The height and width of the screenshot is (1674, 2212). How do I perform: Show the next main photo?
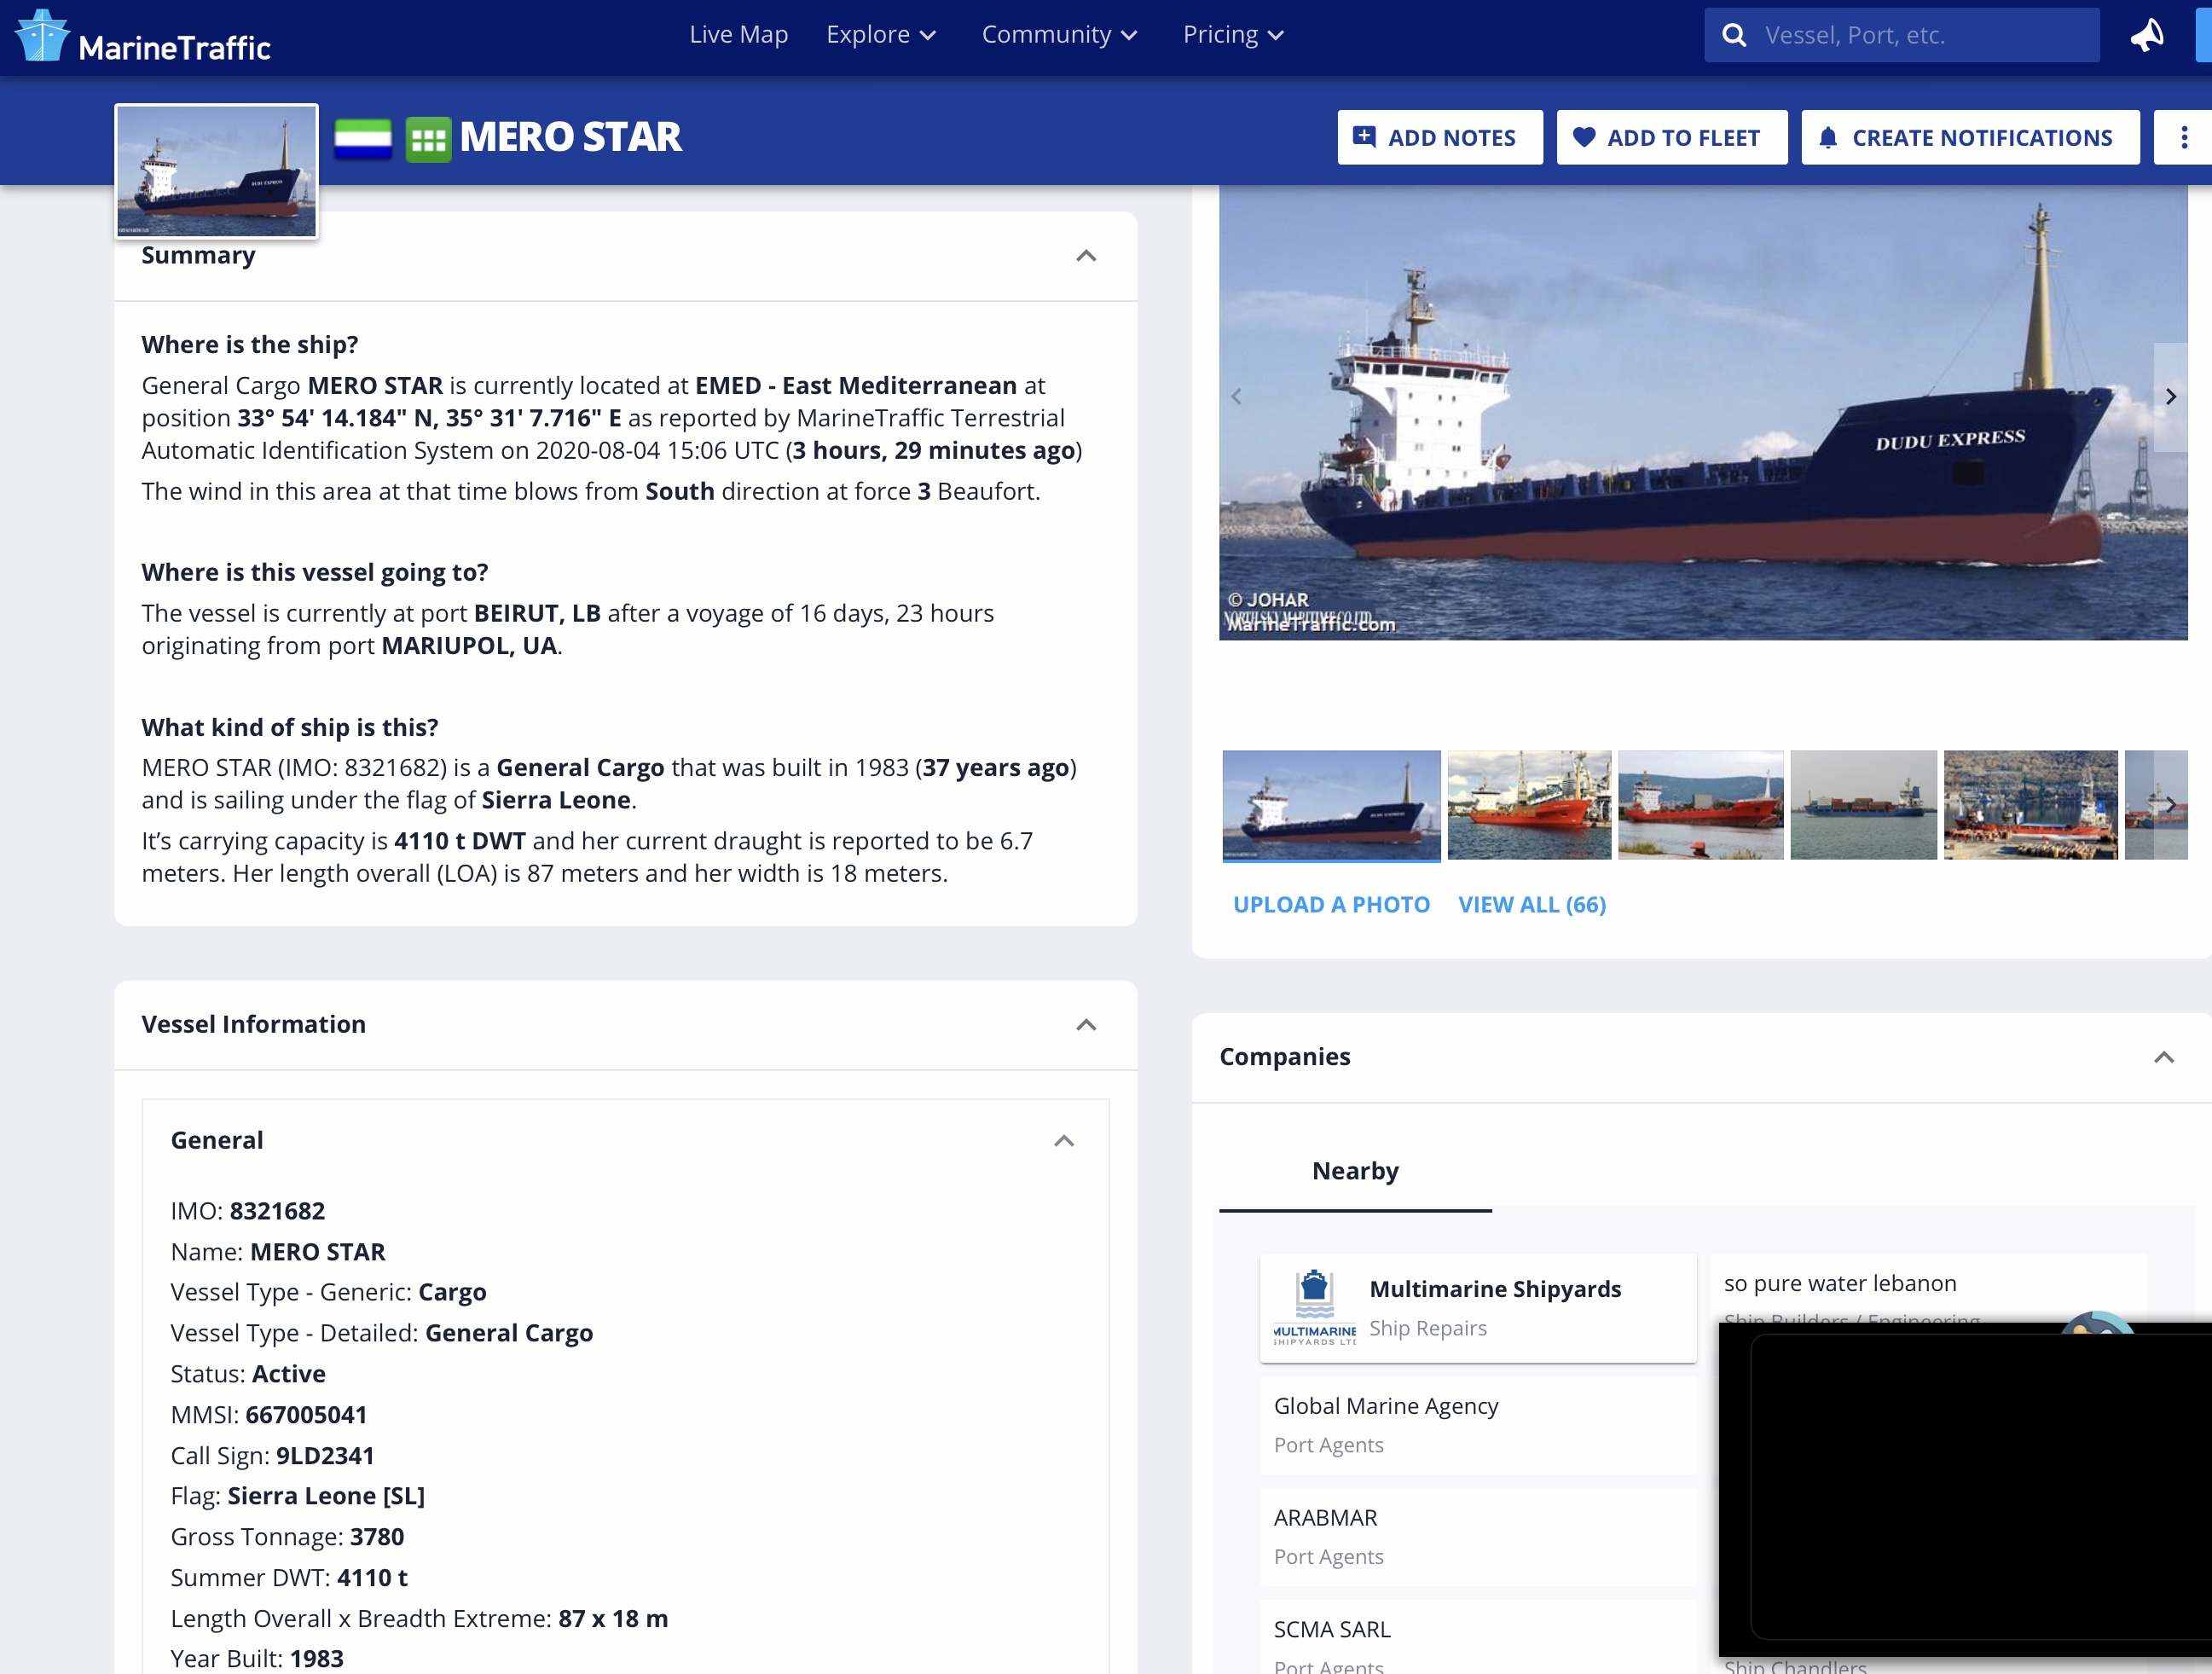click(2170, 397)
